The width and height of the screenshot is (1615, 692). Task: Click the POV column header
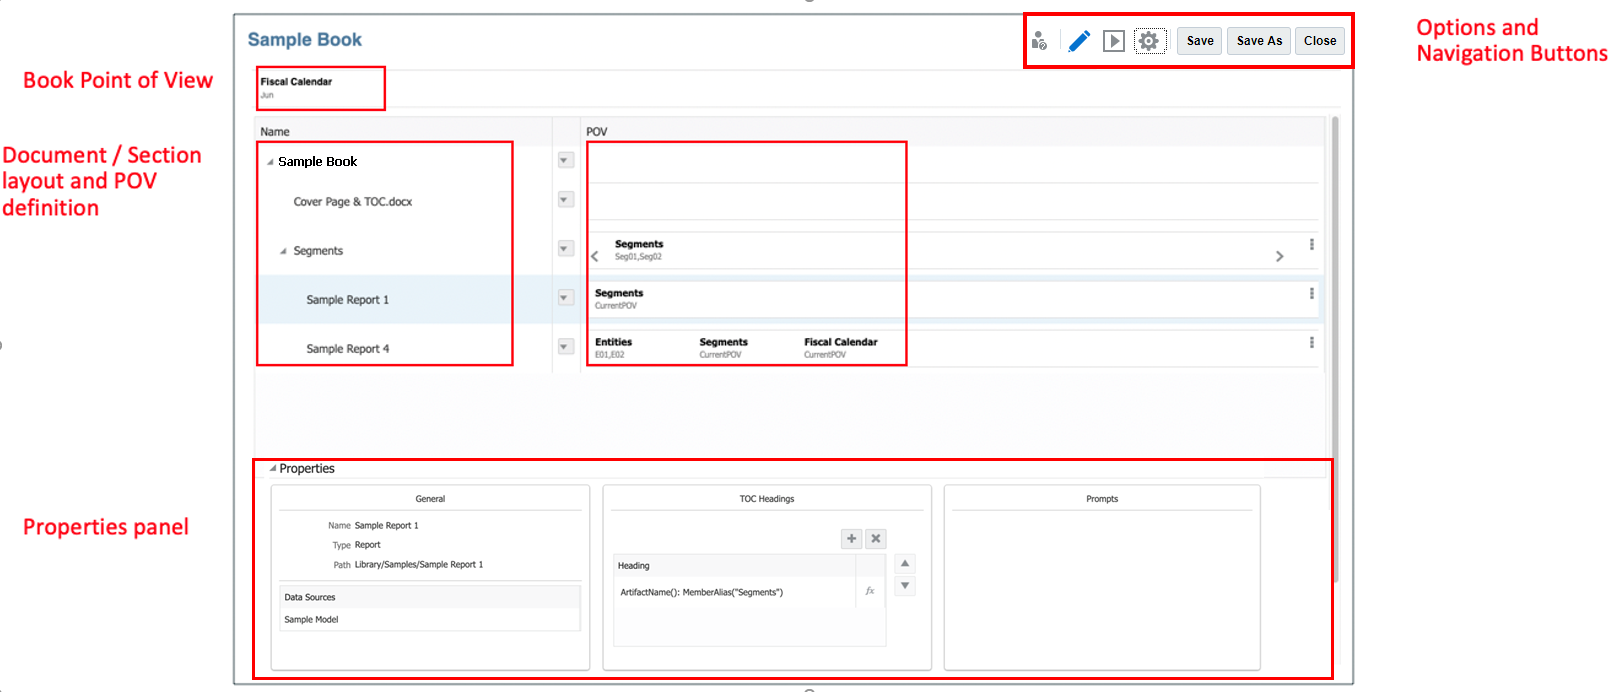coord(597,132)
